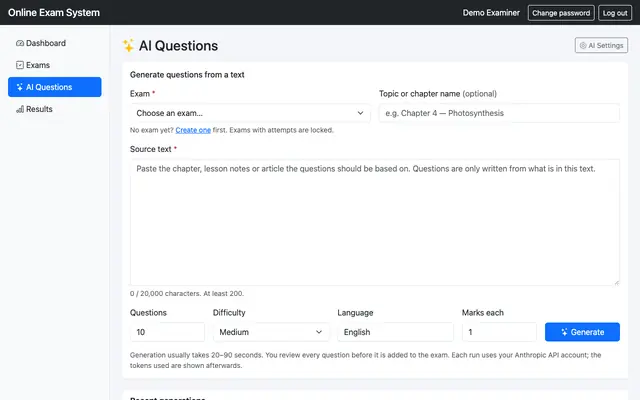Click the sparkle icon beside AI Questions heading
640x400 pixels.
[x=128, y=45]
